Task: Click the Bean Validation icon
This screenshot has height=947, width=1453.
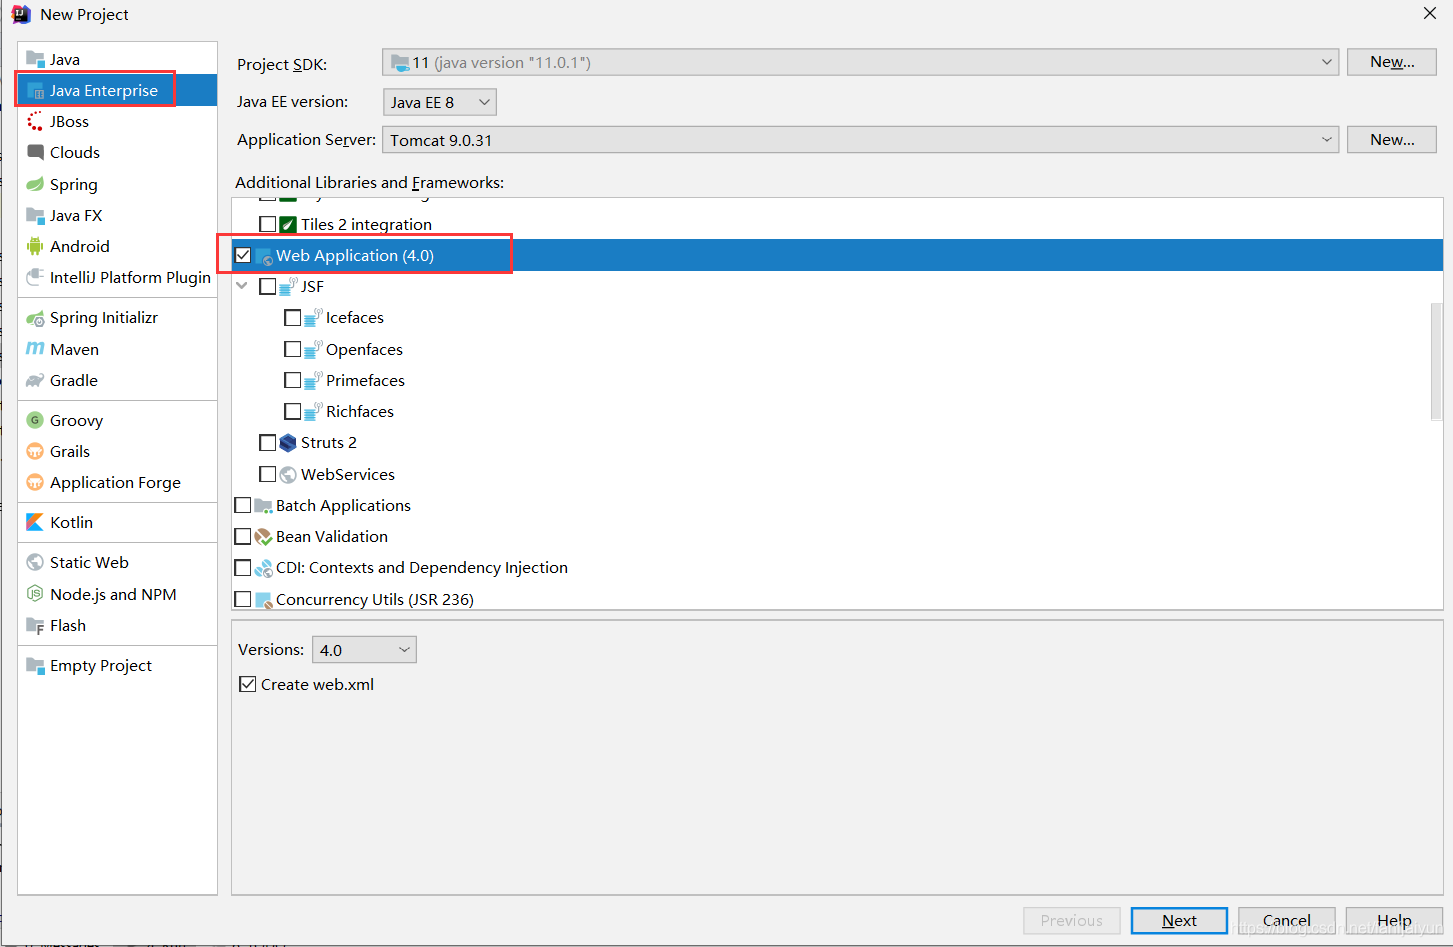Action: click(x=263, y=537)
